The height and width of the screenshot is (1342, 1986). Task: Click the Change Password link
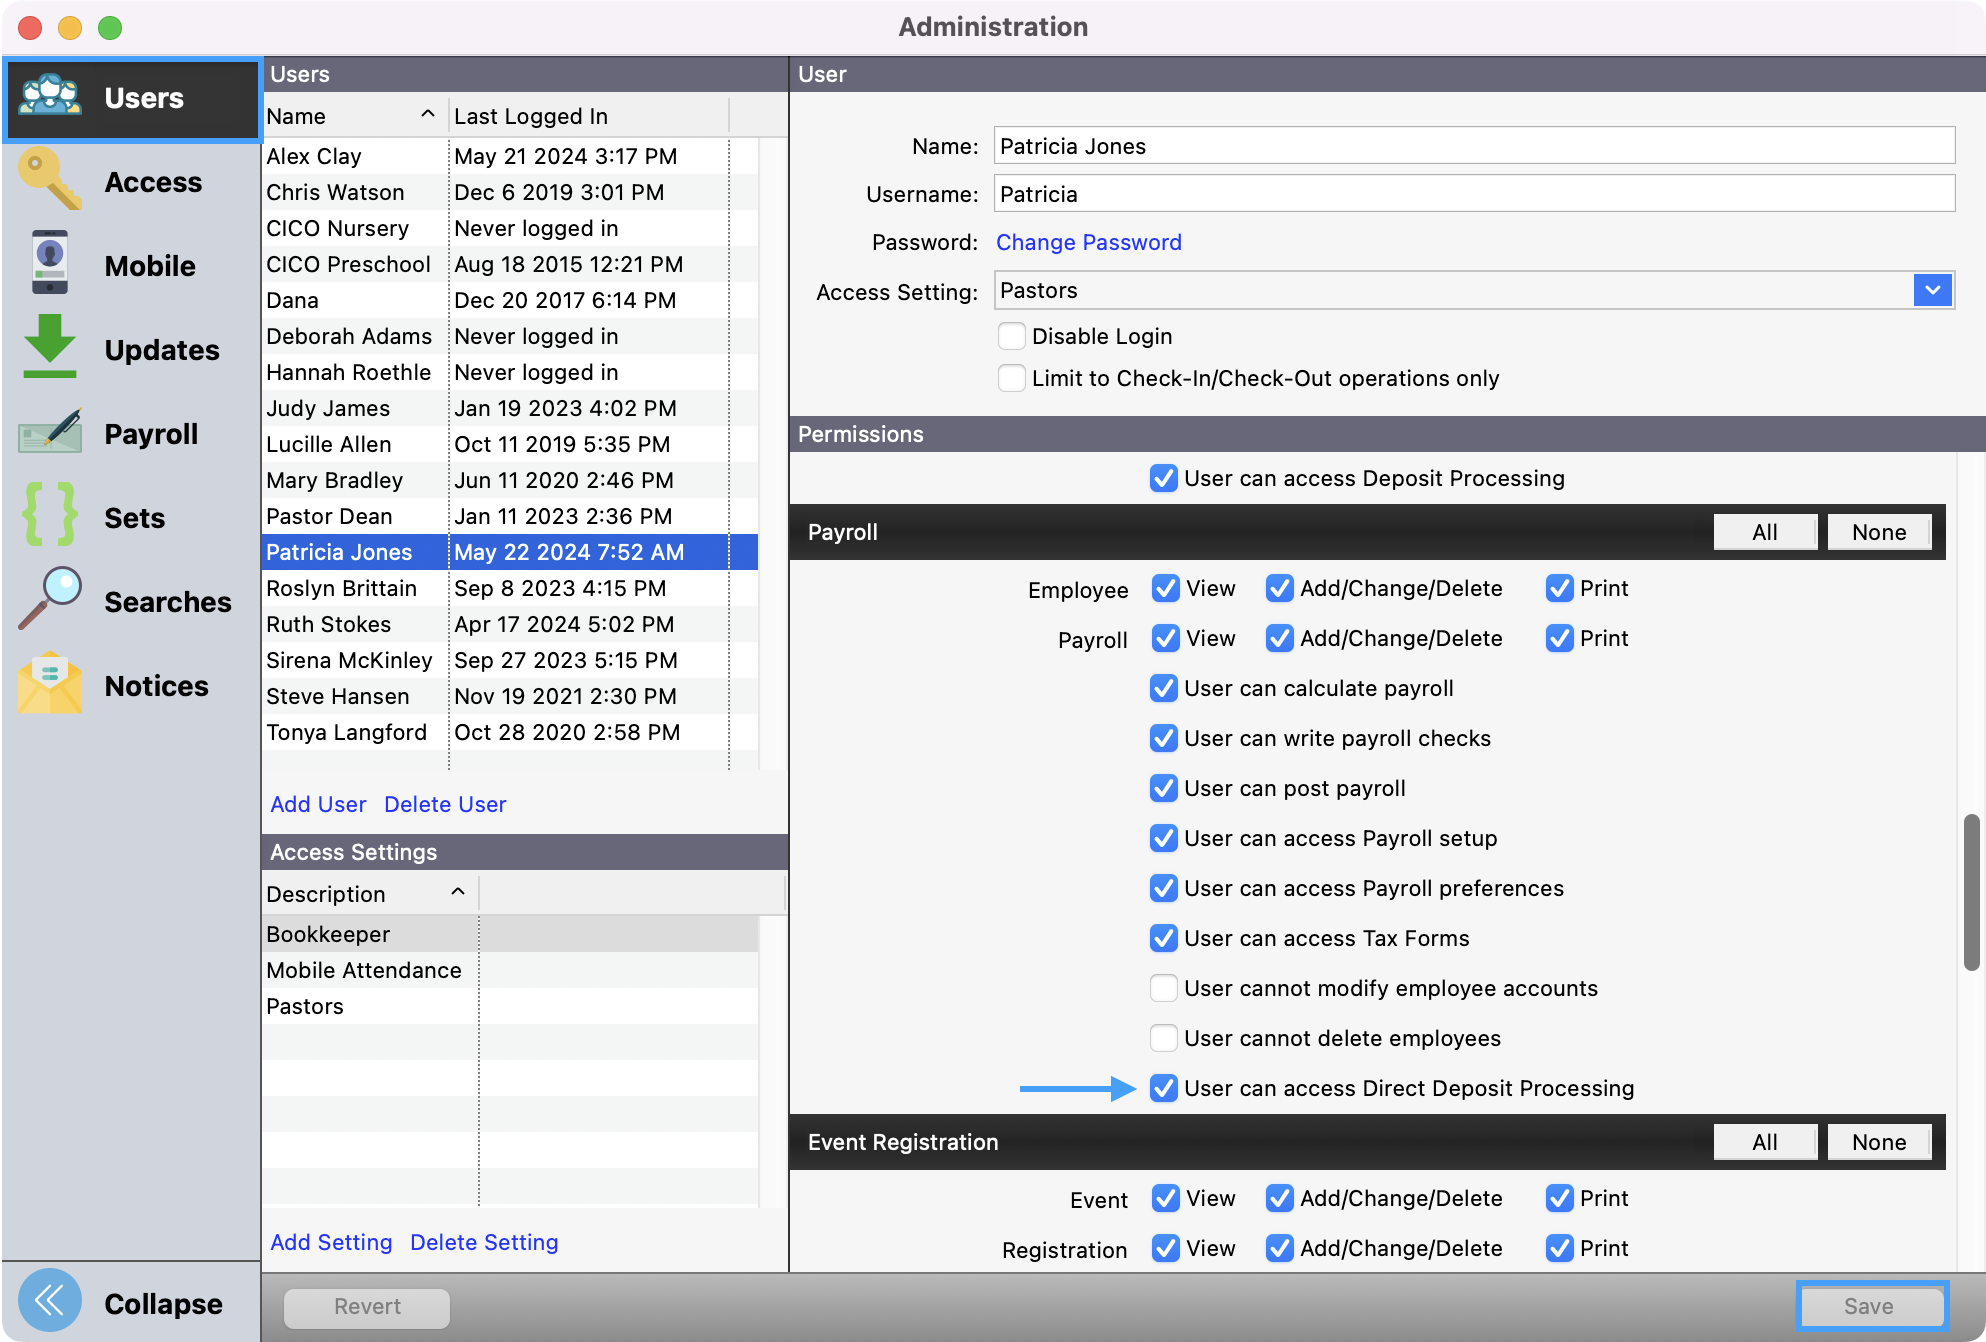pyautogui.click(x=1088, y=242)
